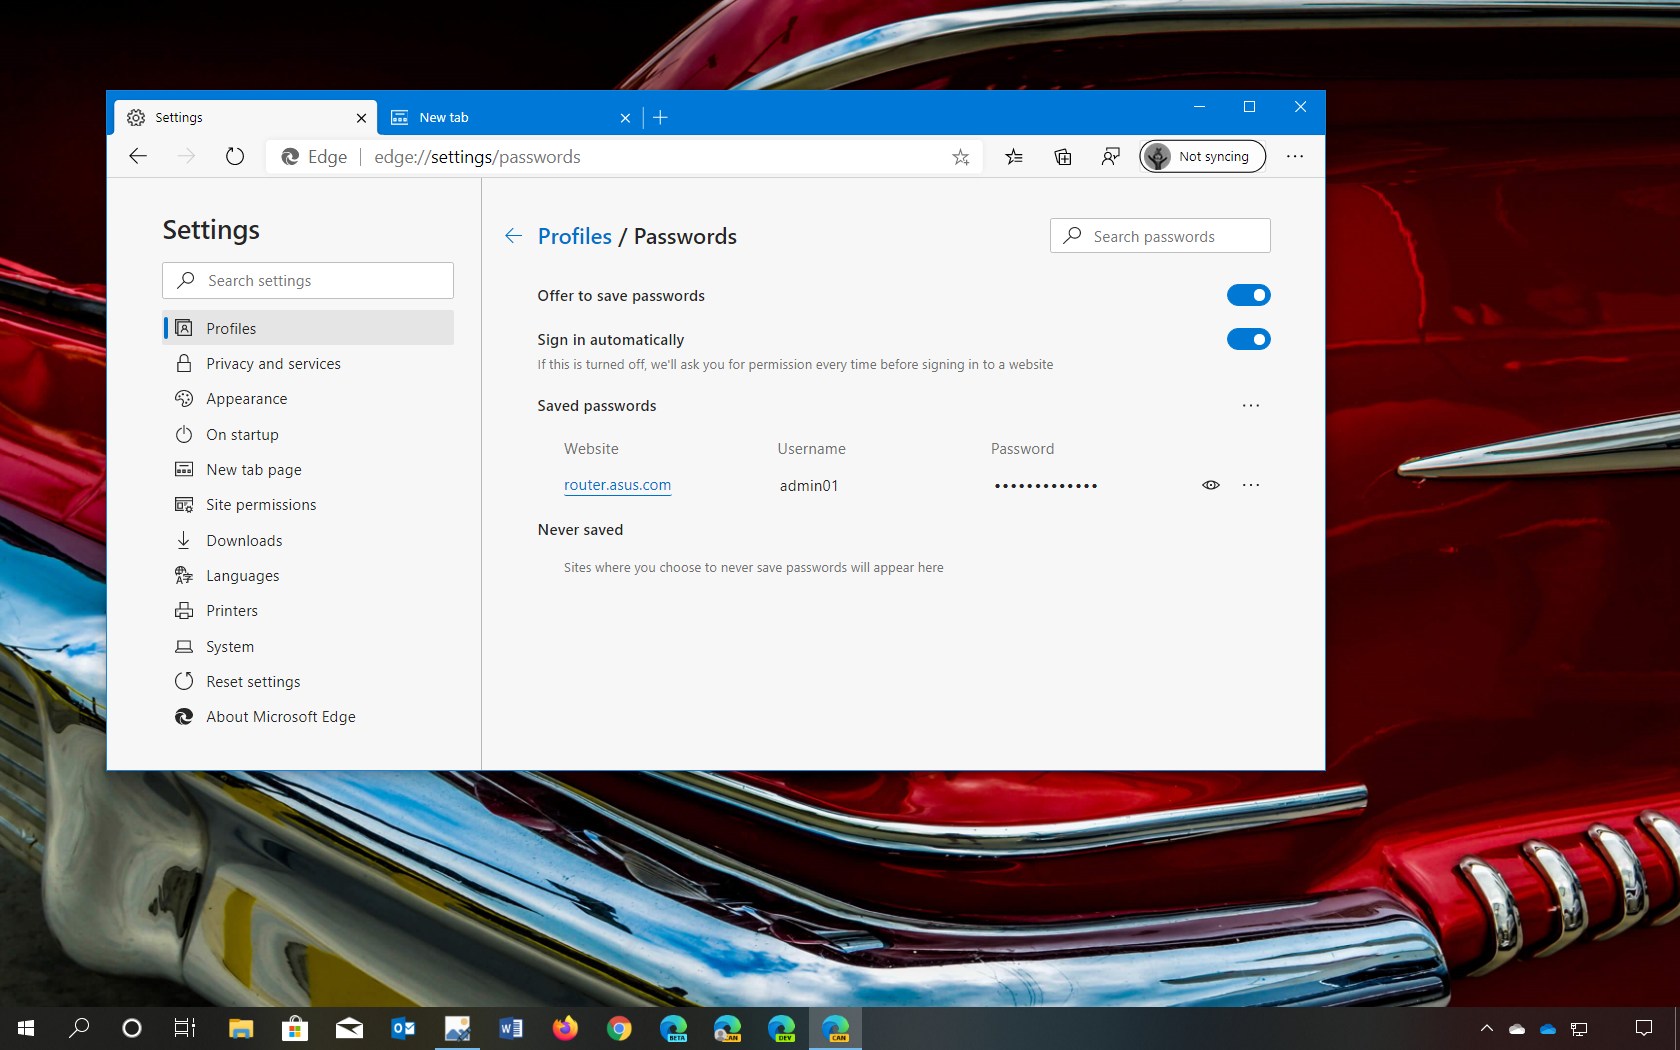Show the router.asus.com password with eye
Viewport: 1680px width, 1050px height.
point(1210,485)
